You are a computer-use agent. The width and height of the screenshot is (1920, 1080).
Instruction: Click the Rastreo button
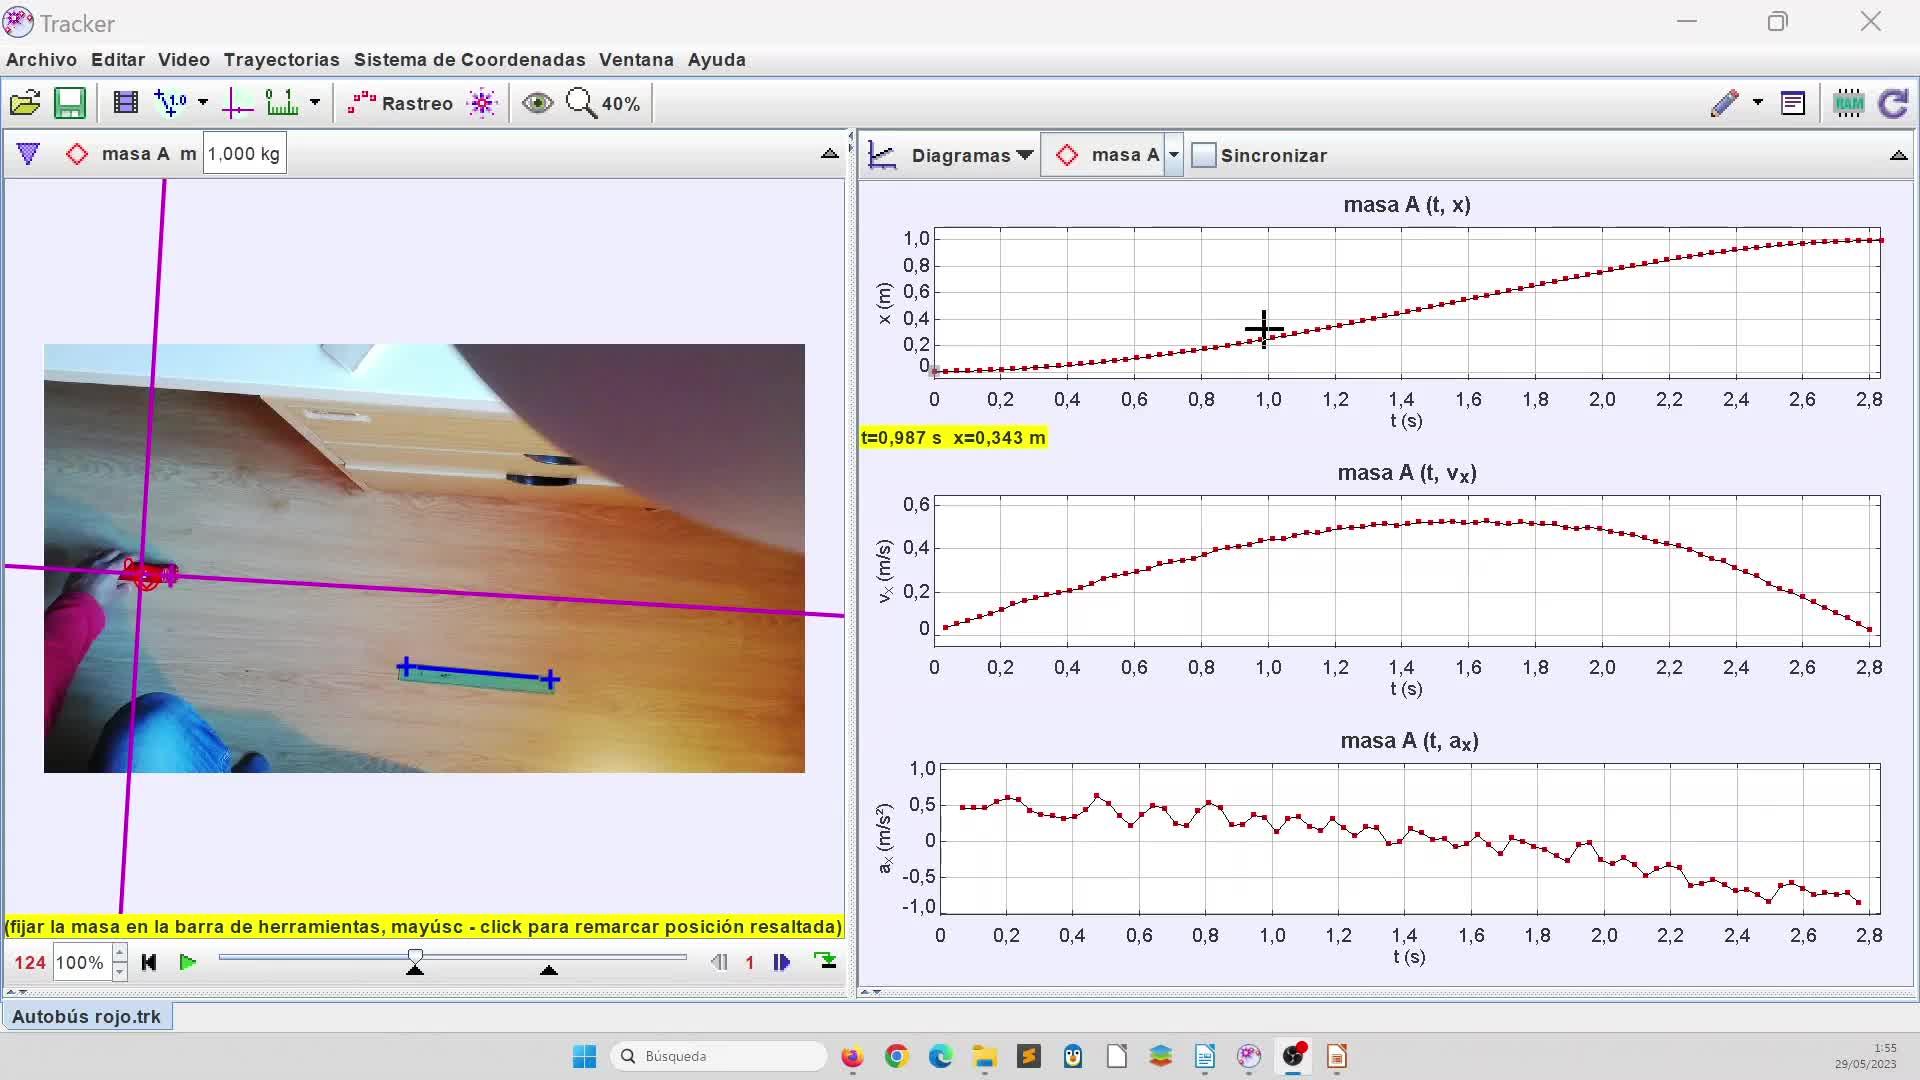pos(400,103)
